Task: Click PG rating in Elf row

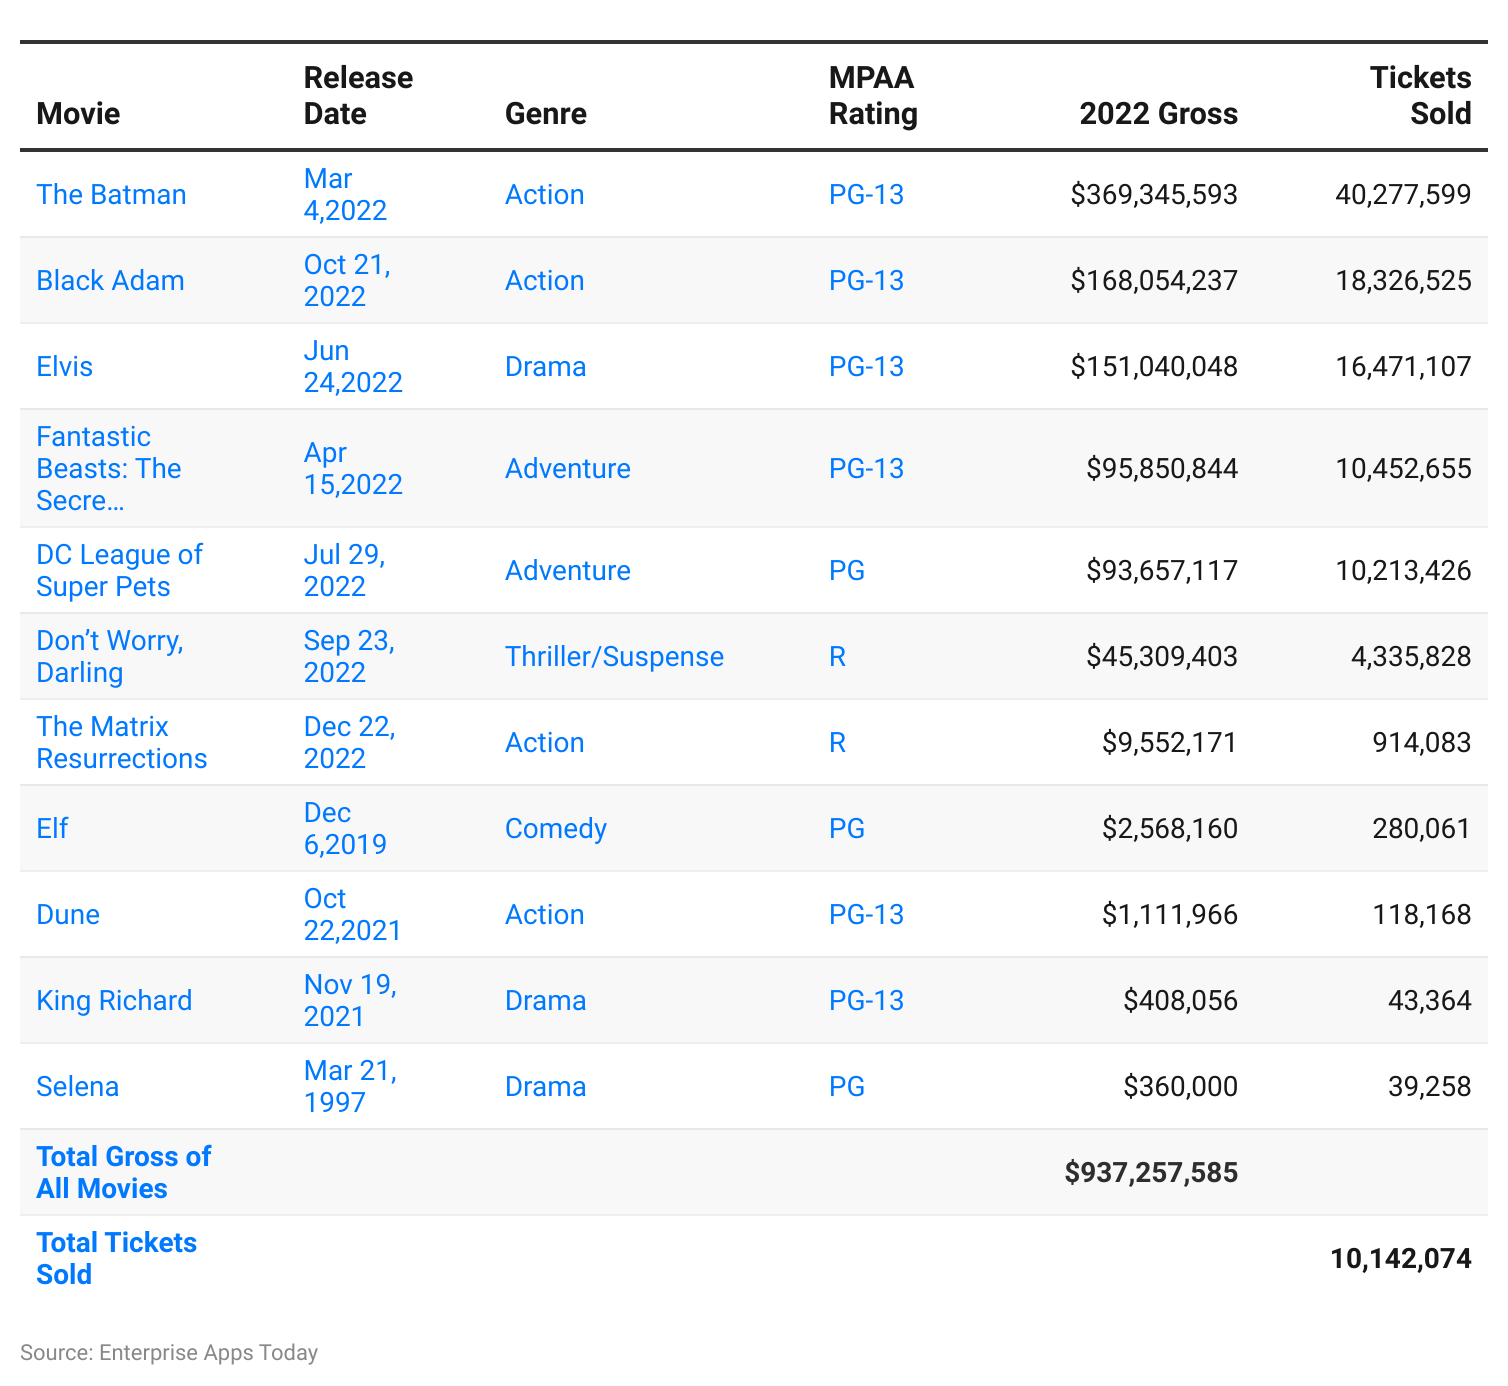Action: (x=847, y=828)
